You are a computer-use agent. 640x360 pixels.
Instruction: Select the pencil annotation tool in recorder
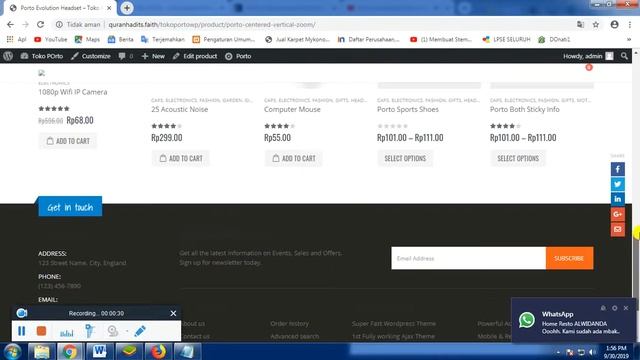(140, 331)
